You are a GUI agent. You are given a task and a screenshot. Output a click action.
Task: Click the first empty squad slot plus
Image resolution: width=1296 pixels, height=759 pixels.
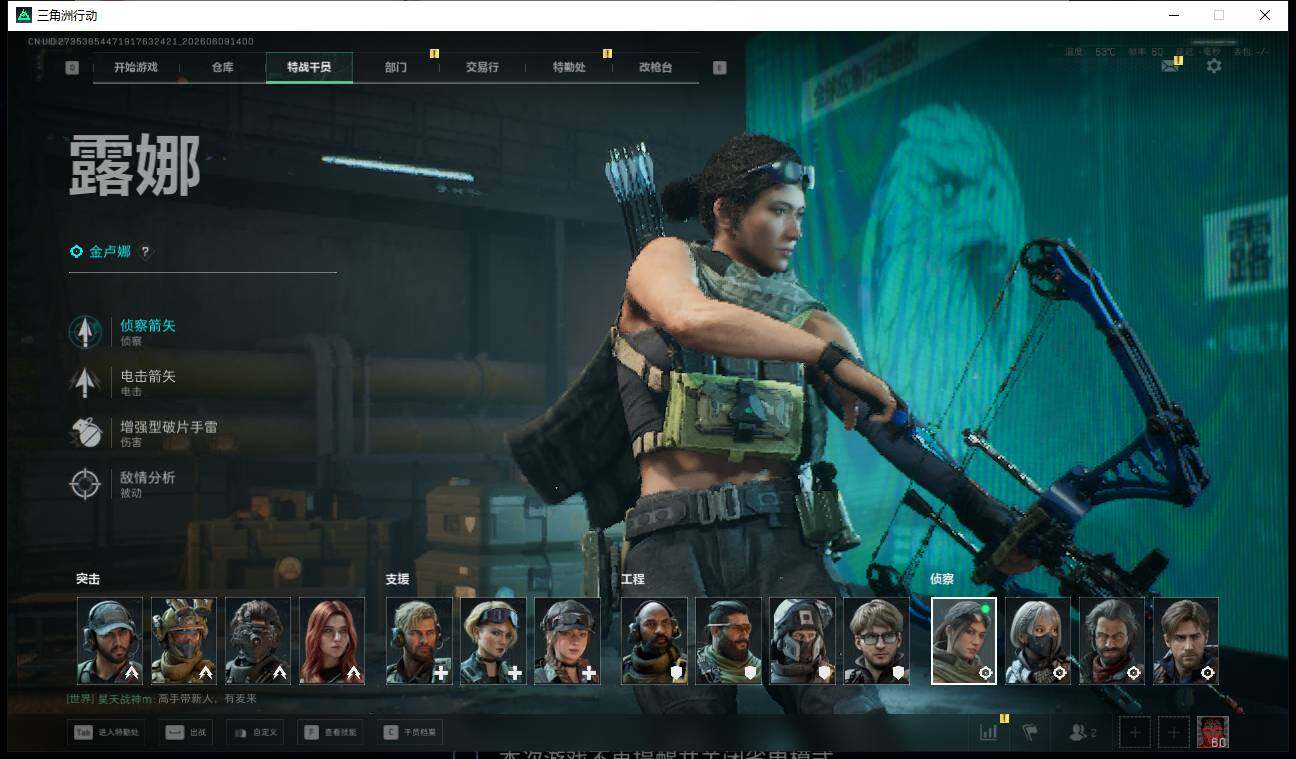tap(1135, 733)
